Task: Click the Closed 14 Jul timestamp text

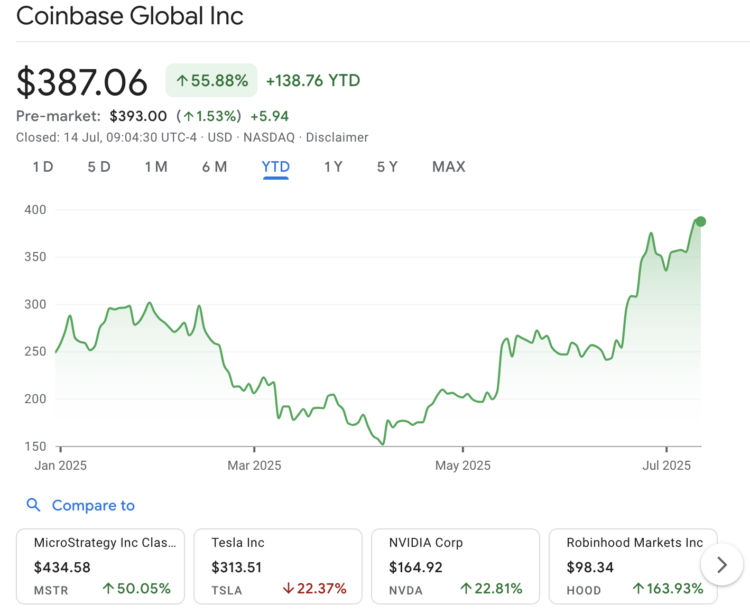Action: pyautogui.click(x=106, y=138)
